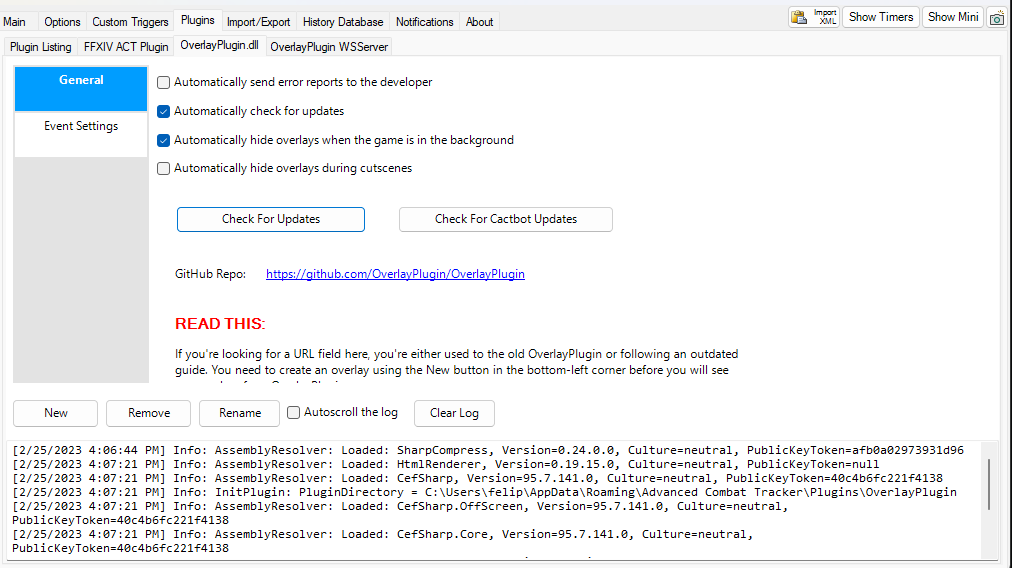Click the Show Timers button

(880, 17)
